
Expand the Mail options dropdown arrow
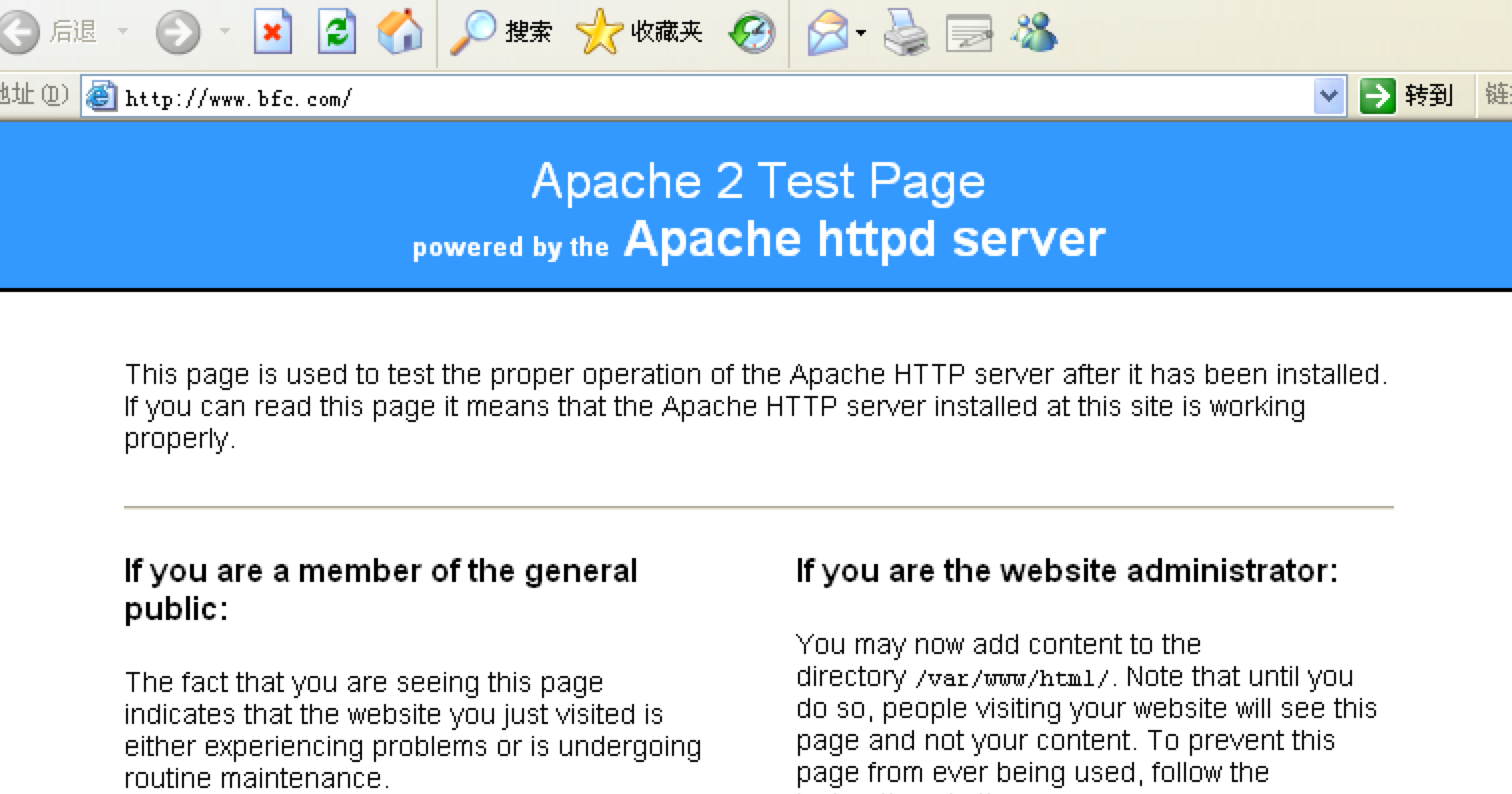pyautogui.click(x=860, y=33)
